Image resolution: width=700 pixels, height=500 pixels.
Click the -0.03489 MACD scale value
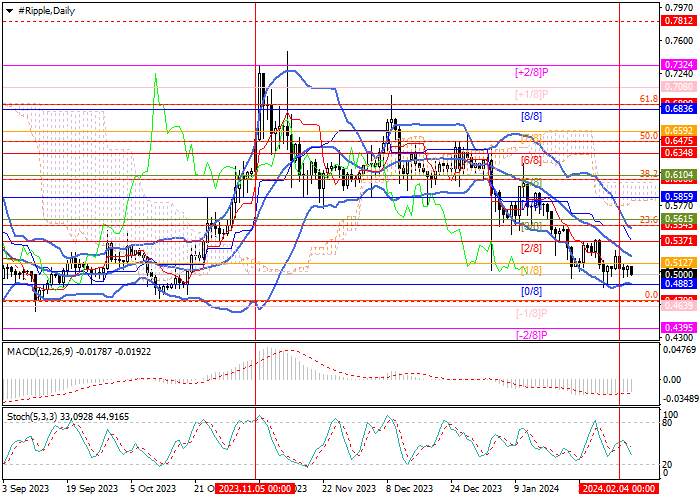click(x=679, y=398)
